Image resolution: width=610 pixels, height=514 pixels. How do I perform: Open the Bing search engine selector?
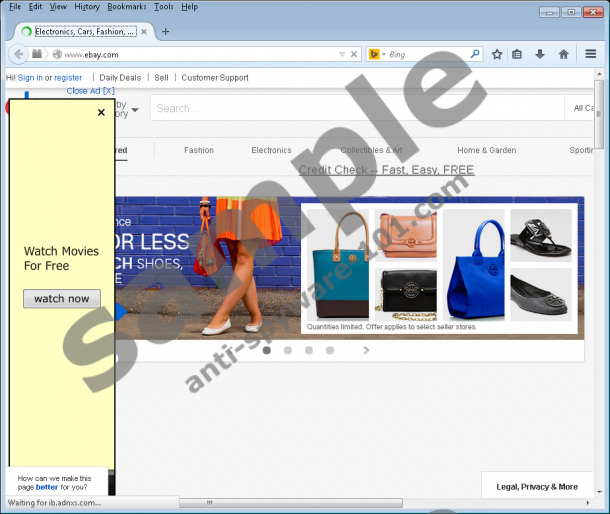tap(375, 54)
